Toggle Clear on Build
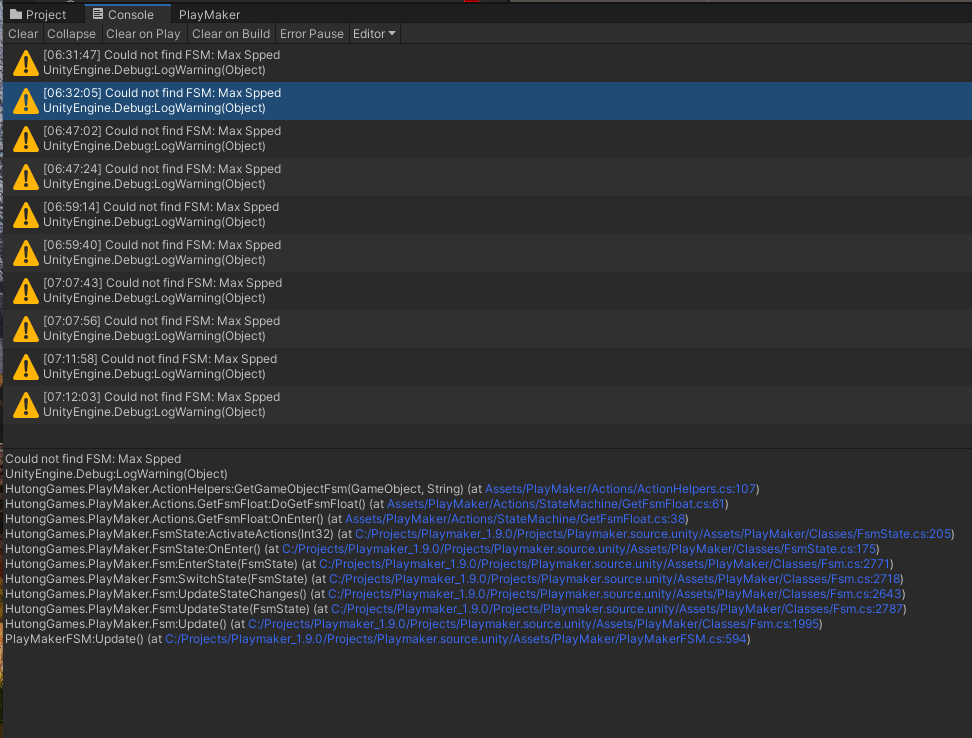This screenshot has width=972, height=738. (x=231, y=34)
